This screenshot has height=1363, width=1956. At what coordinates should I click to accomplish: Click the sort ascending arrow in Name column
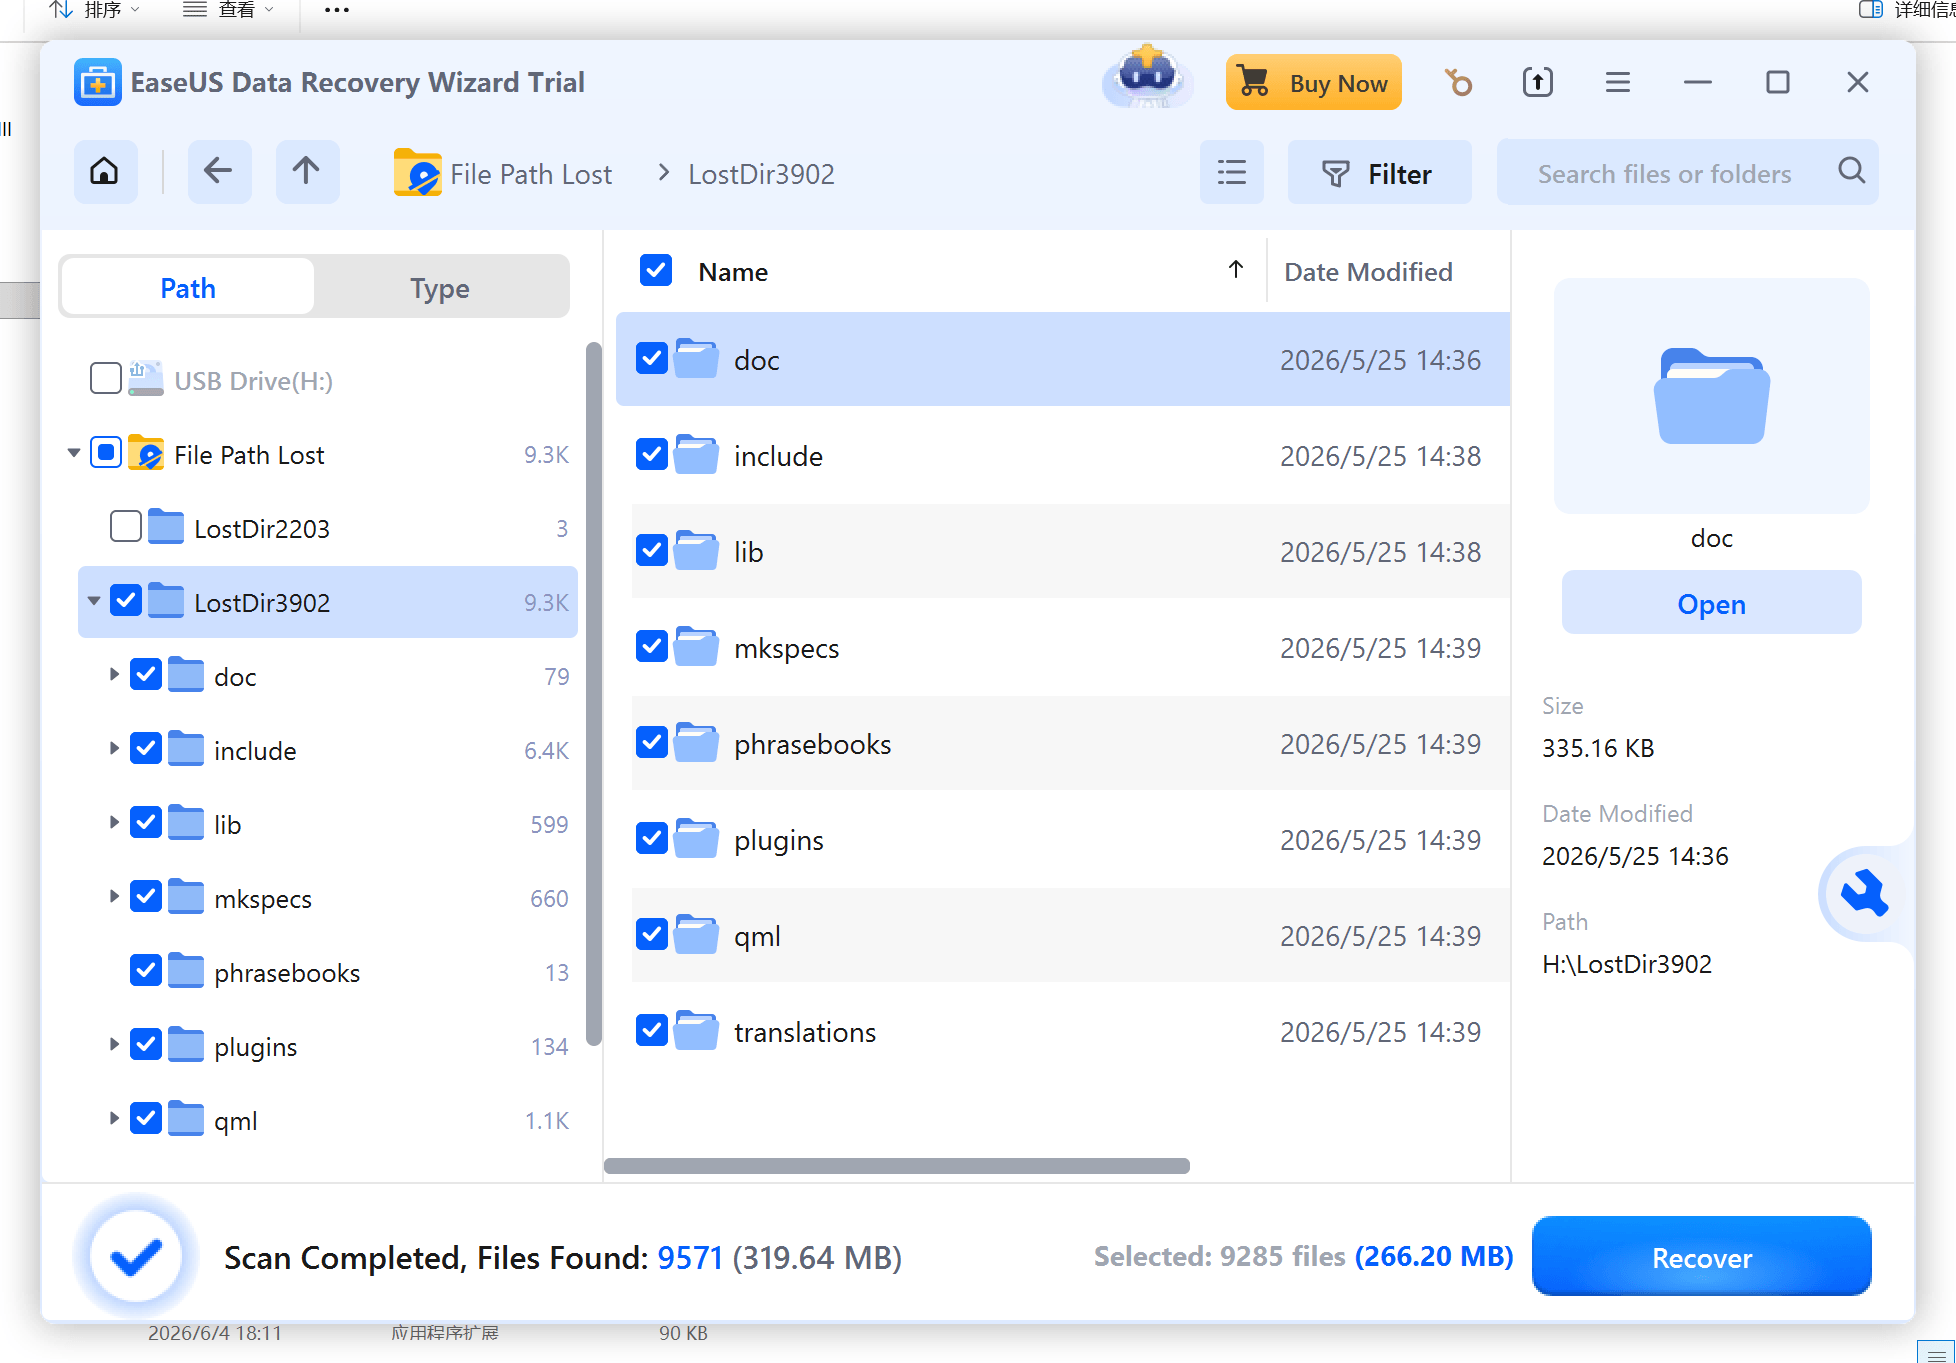pyautogui.click(x=1236, y=270)
